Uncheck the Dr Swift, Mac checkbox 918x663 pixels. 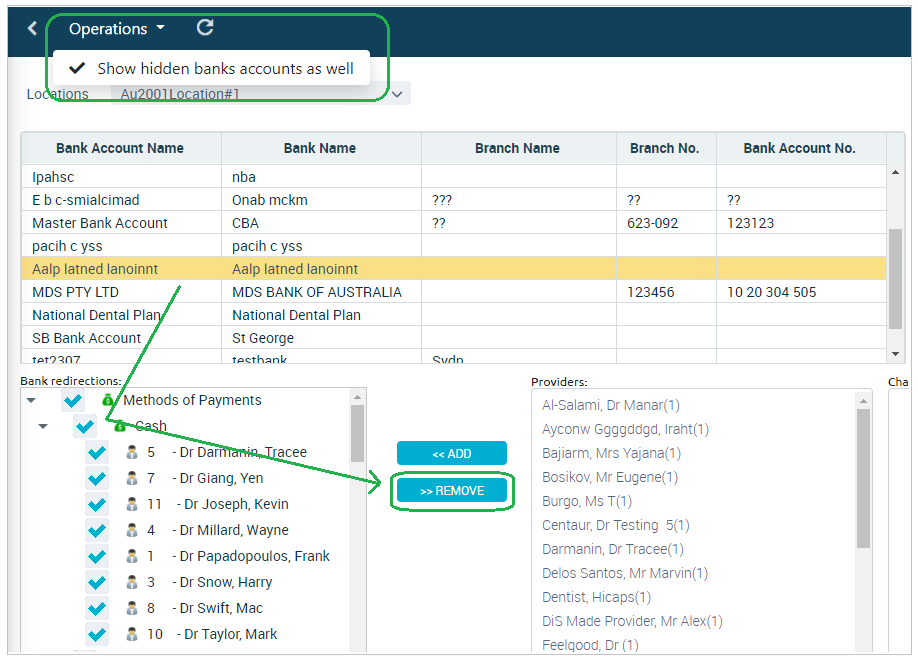tap(97, 608)
